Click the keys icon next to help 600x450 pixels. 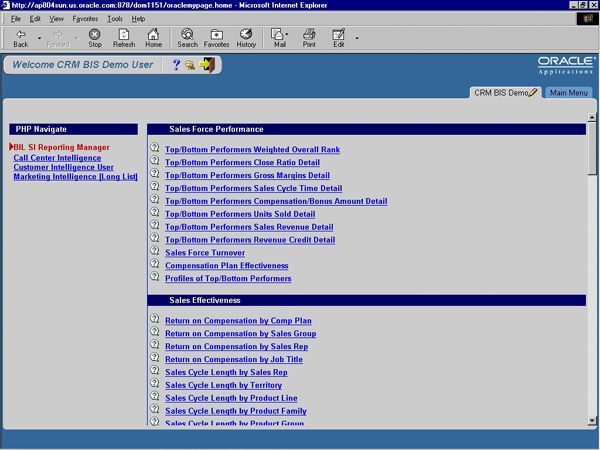(190, 65)
